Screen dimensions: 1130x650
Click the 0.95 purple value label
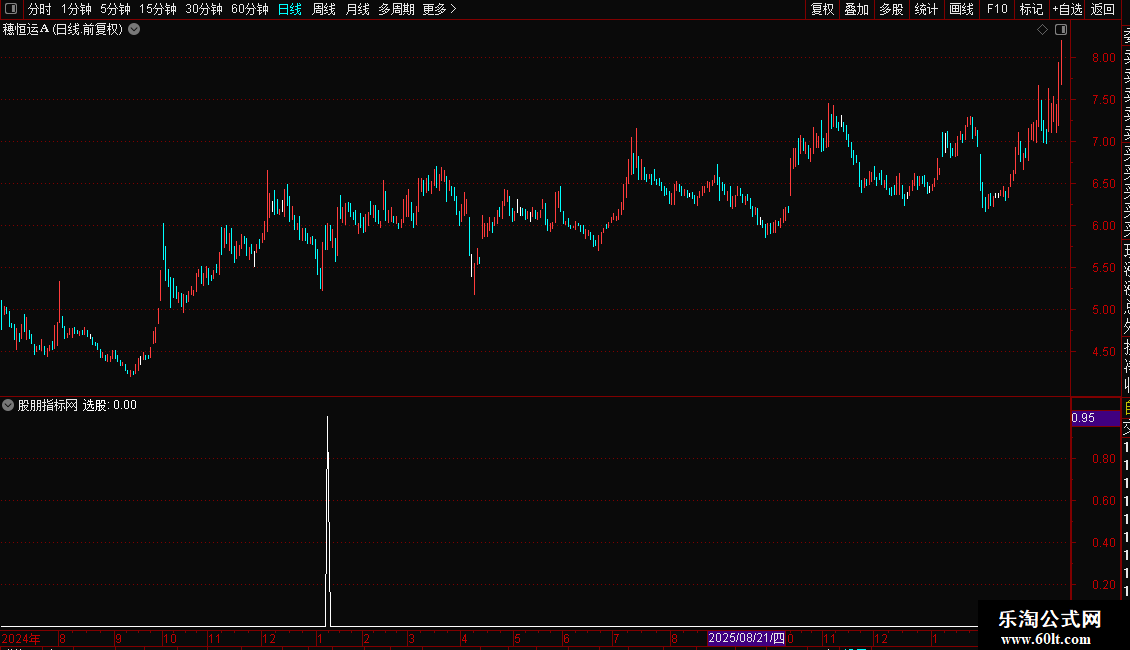[x=1095, y=418]
